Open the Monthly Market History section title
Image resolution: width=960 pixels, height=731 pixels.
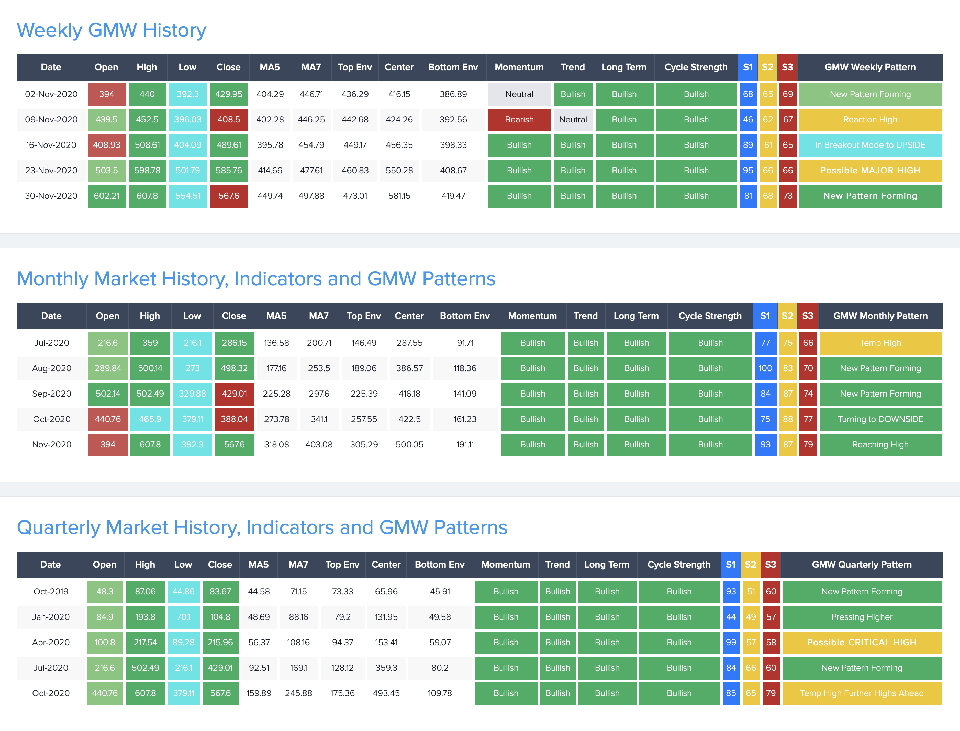point(255,278)
